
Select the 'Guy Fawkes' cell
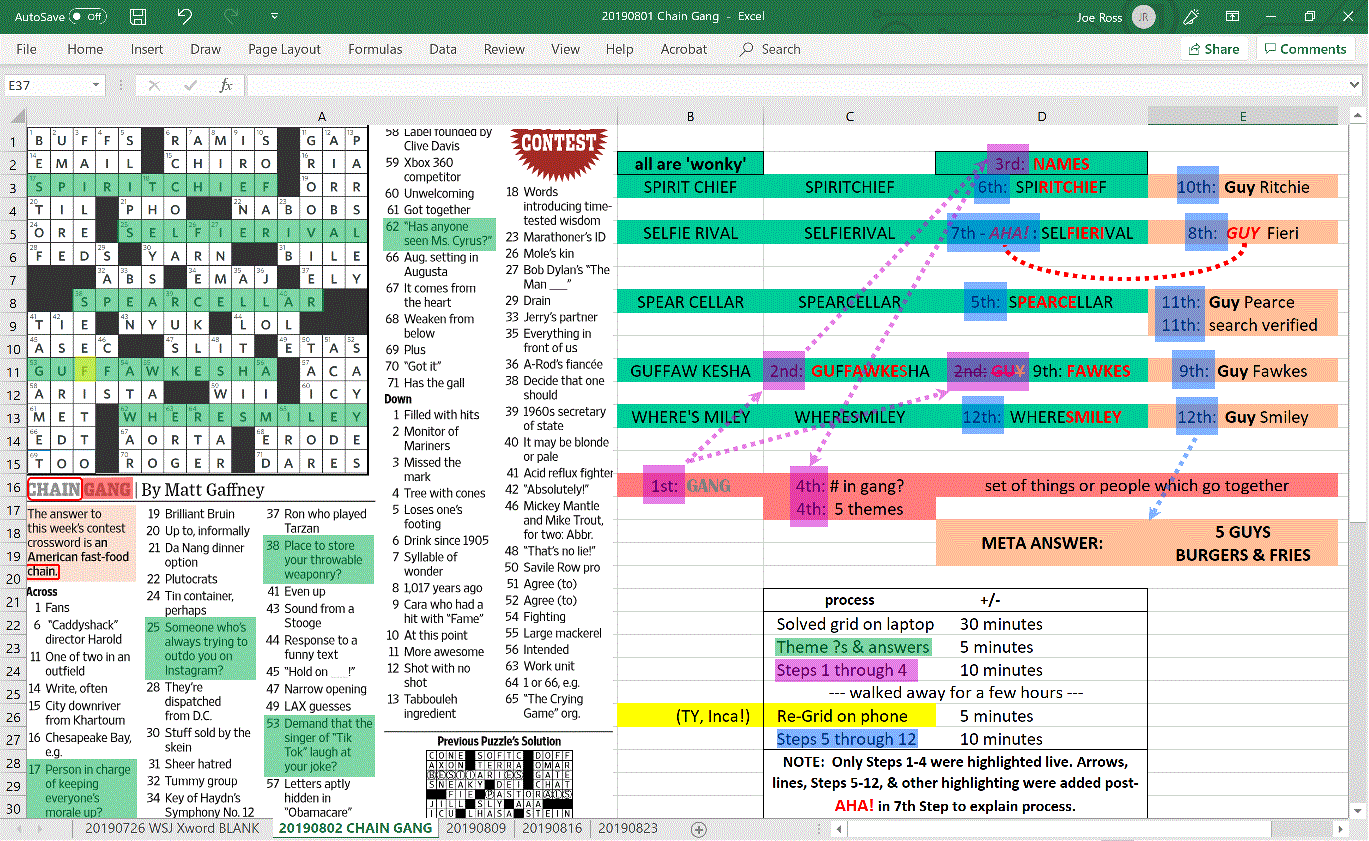(x=1242, y=371)
